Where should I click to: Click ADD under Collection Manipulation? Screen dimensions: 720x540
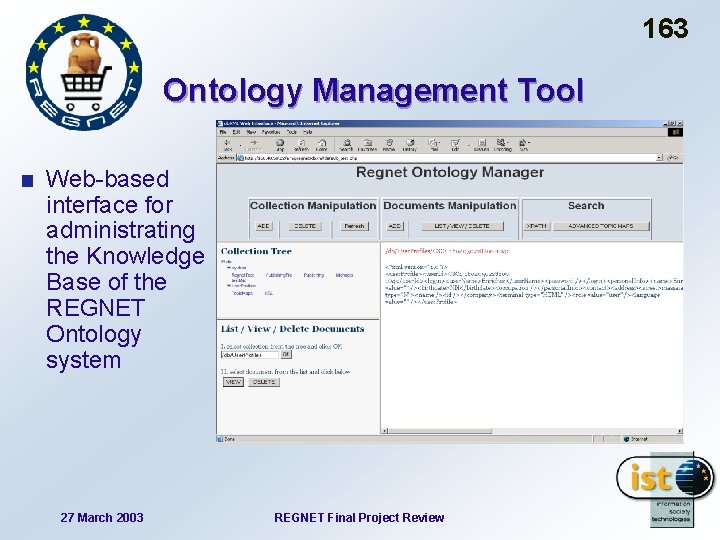263,226
